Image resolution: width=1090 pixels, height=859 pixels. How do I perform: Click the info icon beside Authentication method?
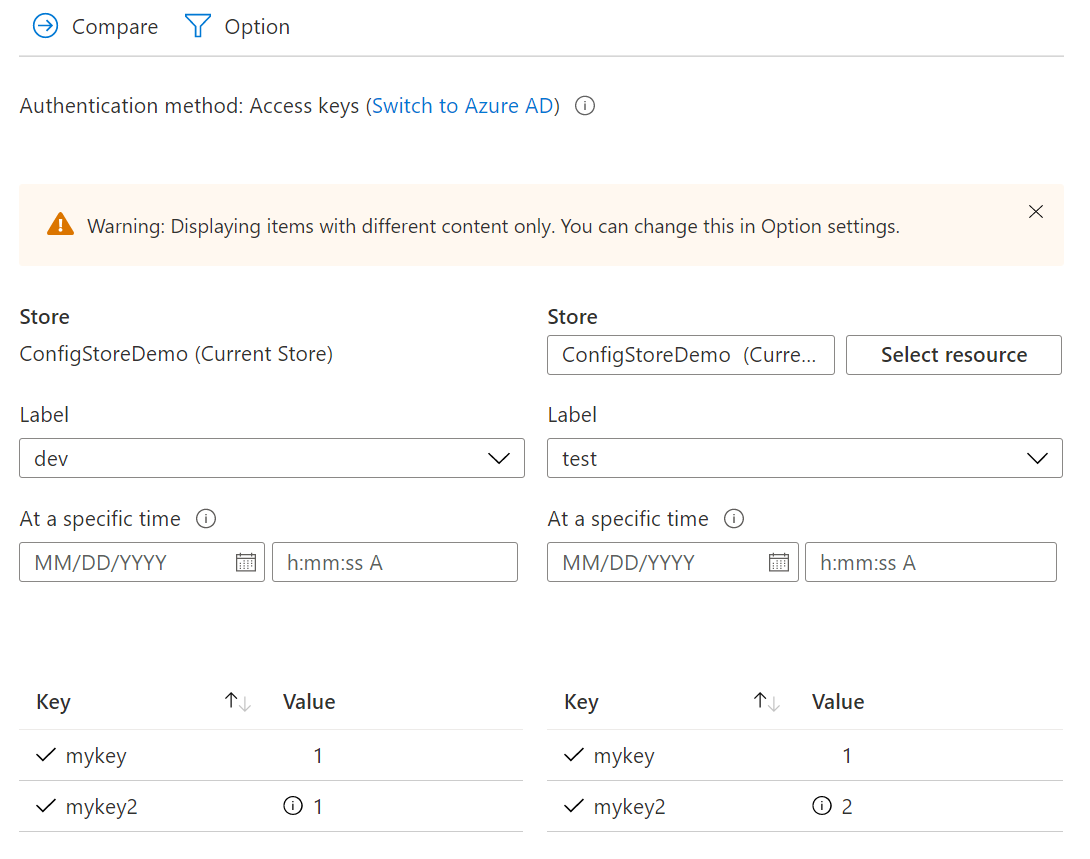pyautogui.click(x=584, y=105)
